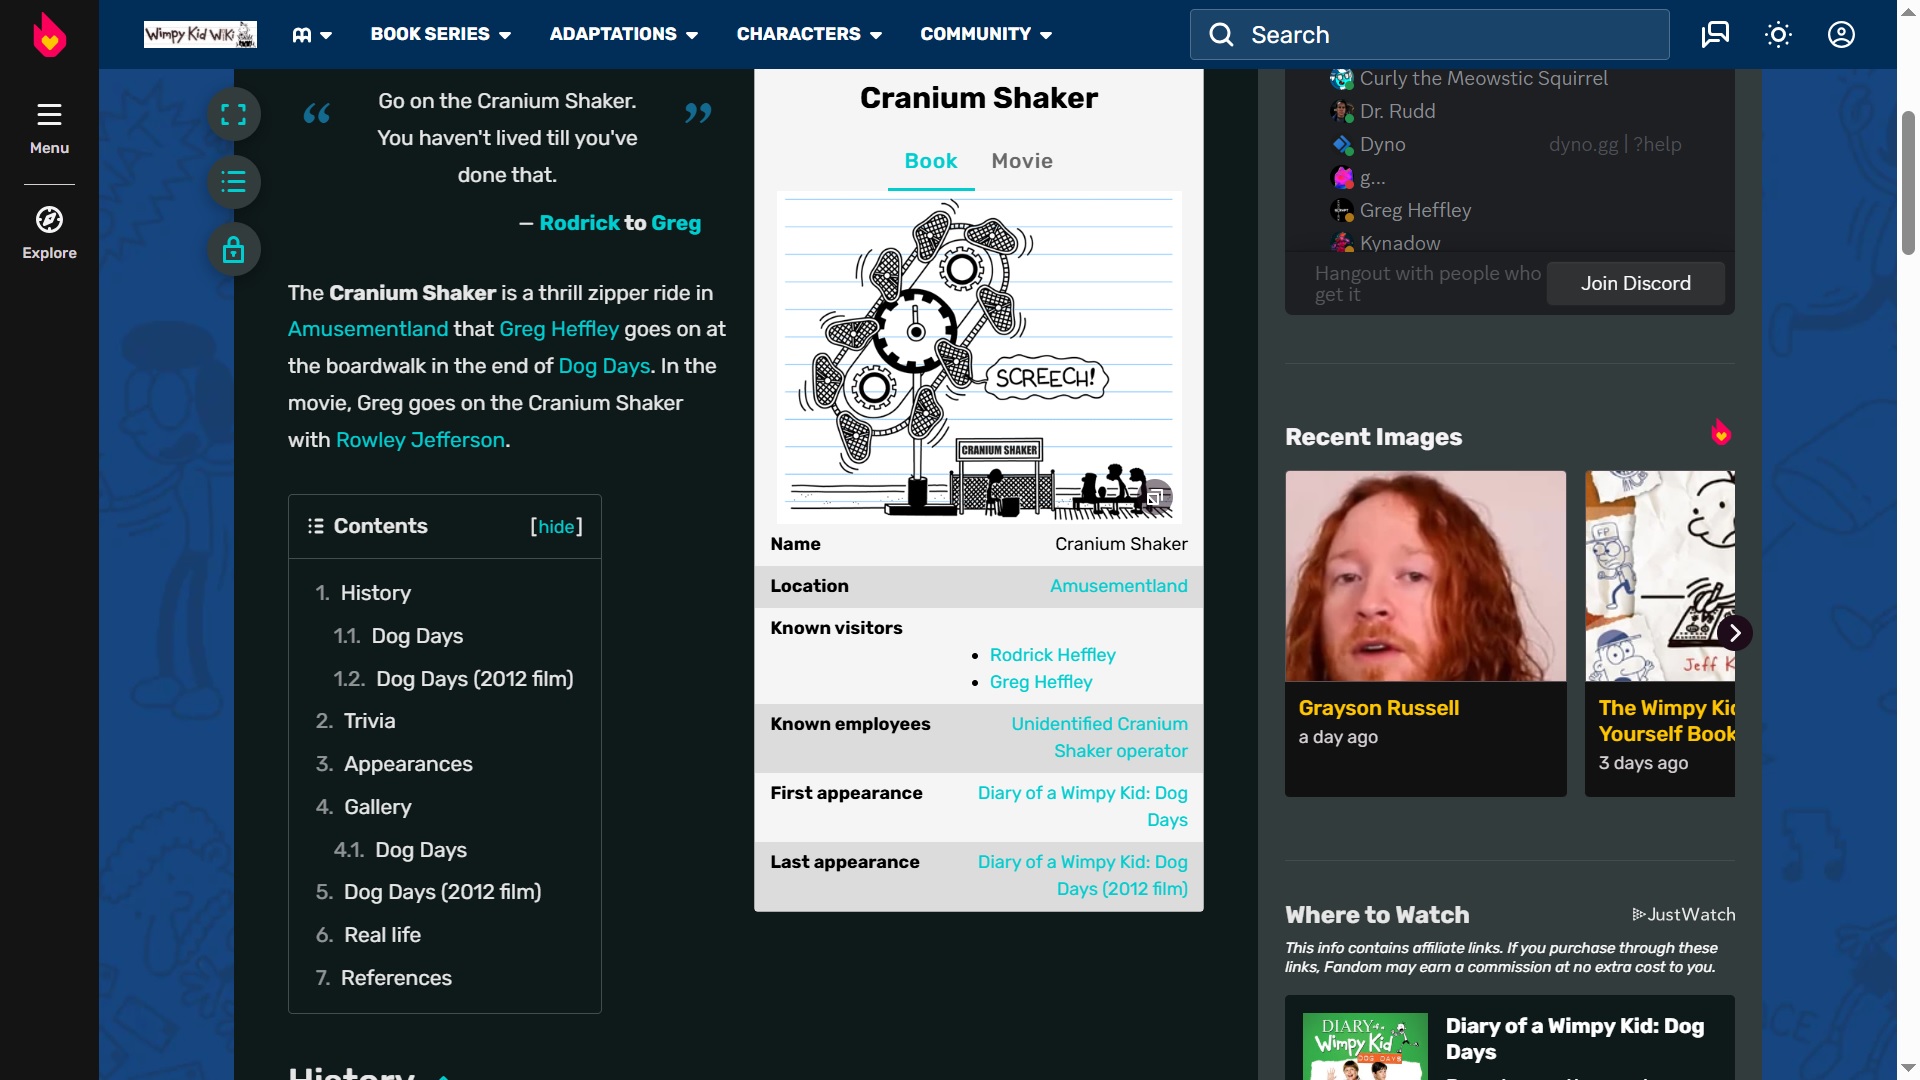1920x1080 pixels.
Task: Jump to References section
Action: [x=396, y=978]
